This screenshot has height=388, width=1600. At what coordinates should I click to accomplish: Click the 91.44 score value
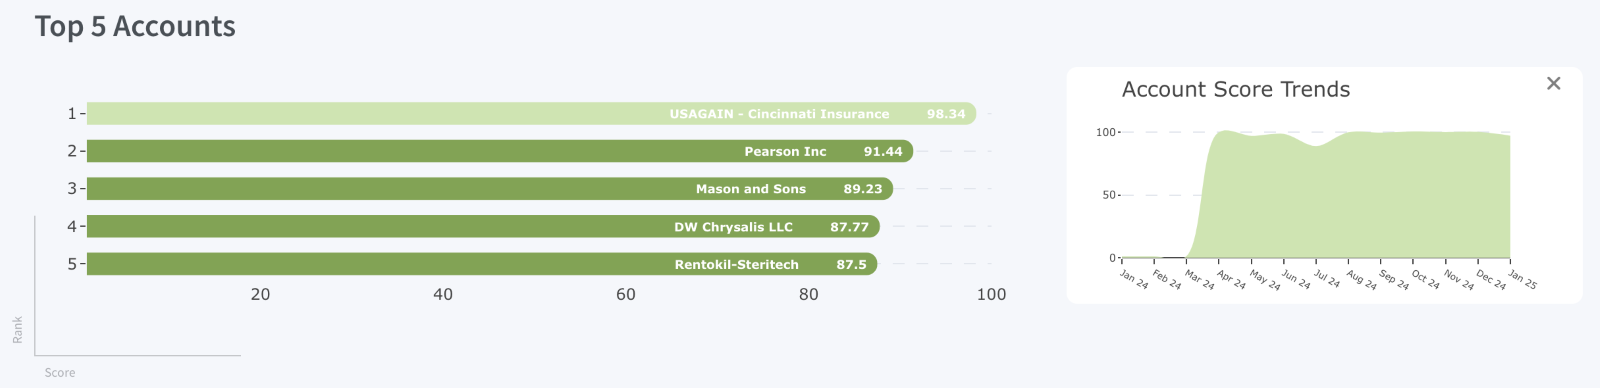click(x=883, y=152)
